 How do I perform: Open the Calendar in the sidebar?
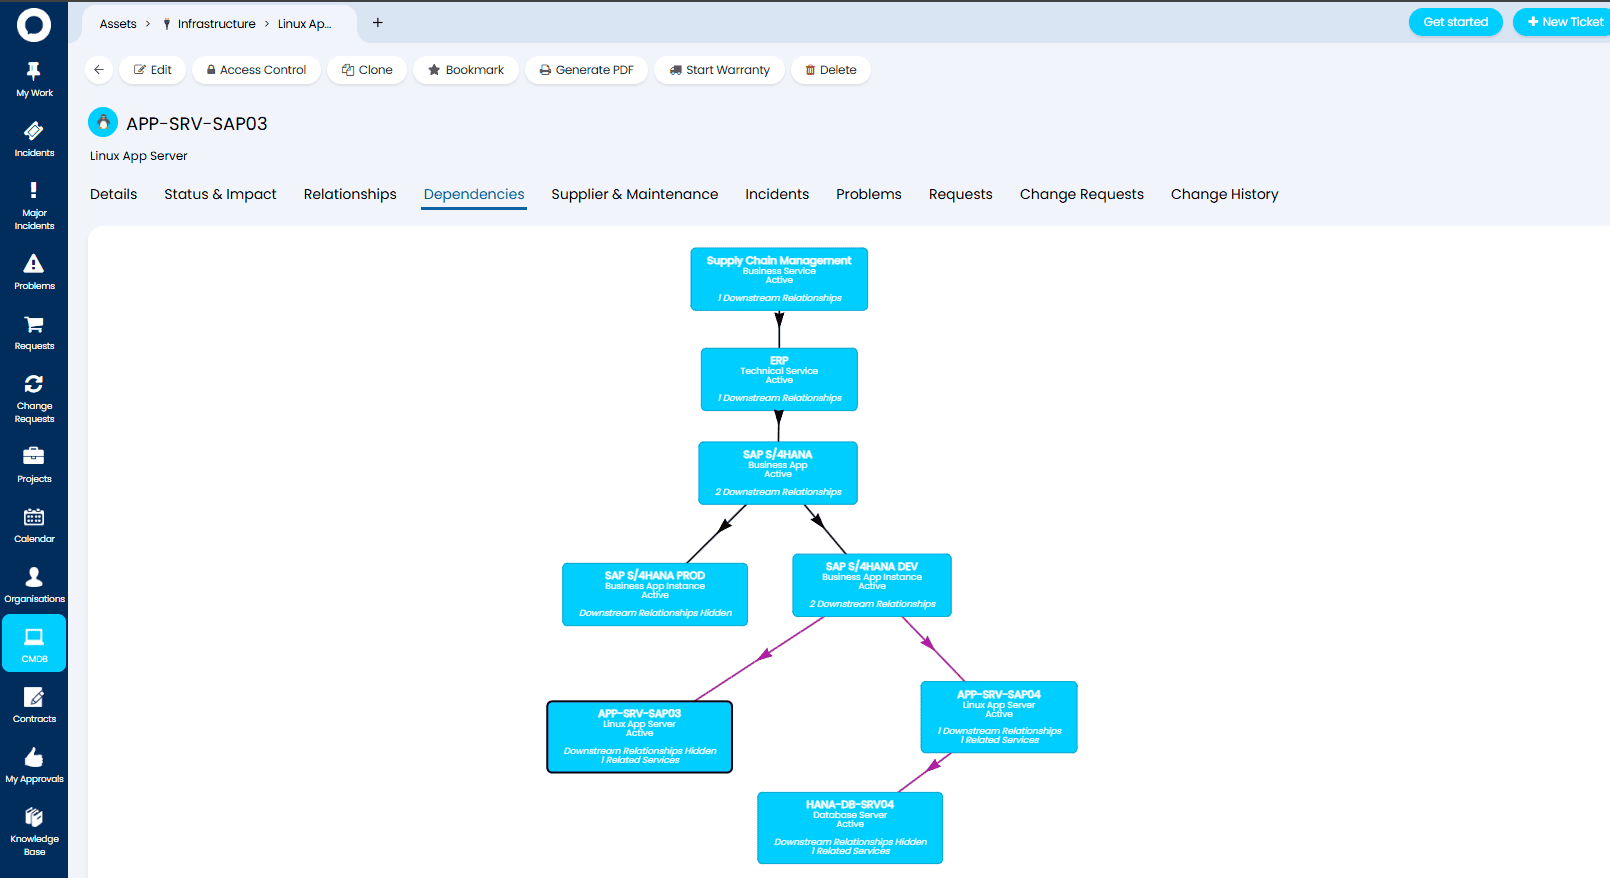[34, 525]
